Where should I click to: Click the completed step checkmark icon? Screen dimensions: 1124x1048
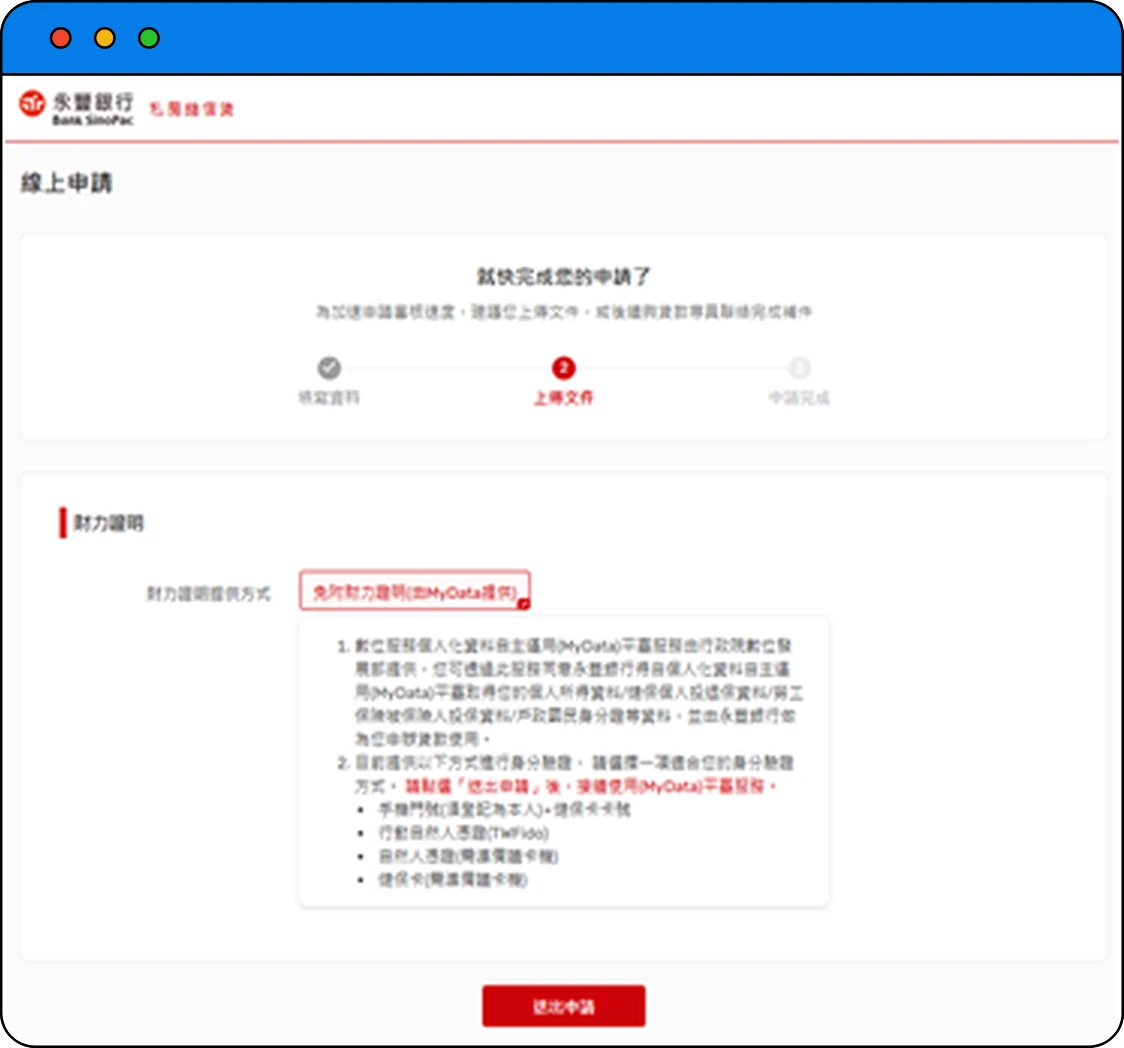(x=329, y=368)
